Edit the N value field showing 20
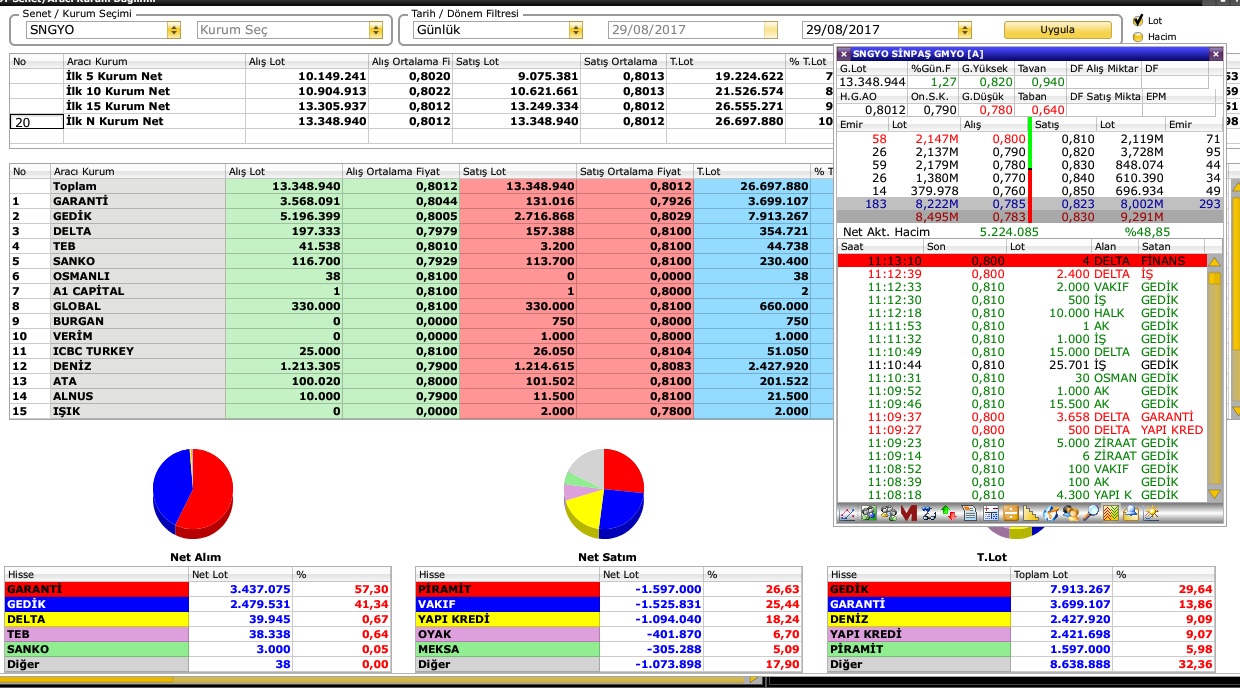 click(35, 121)
